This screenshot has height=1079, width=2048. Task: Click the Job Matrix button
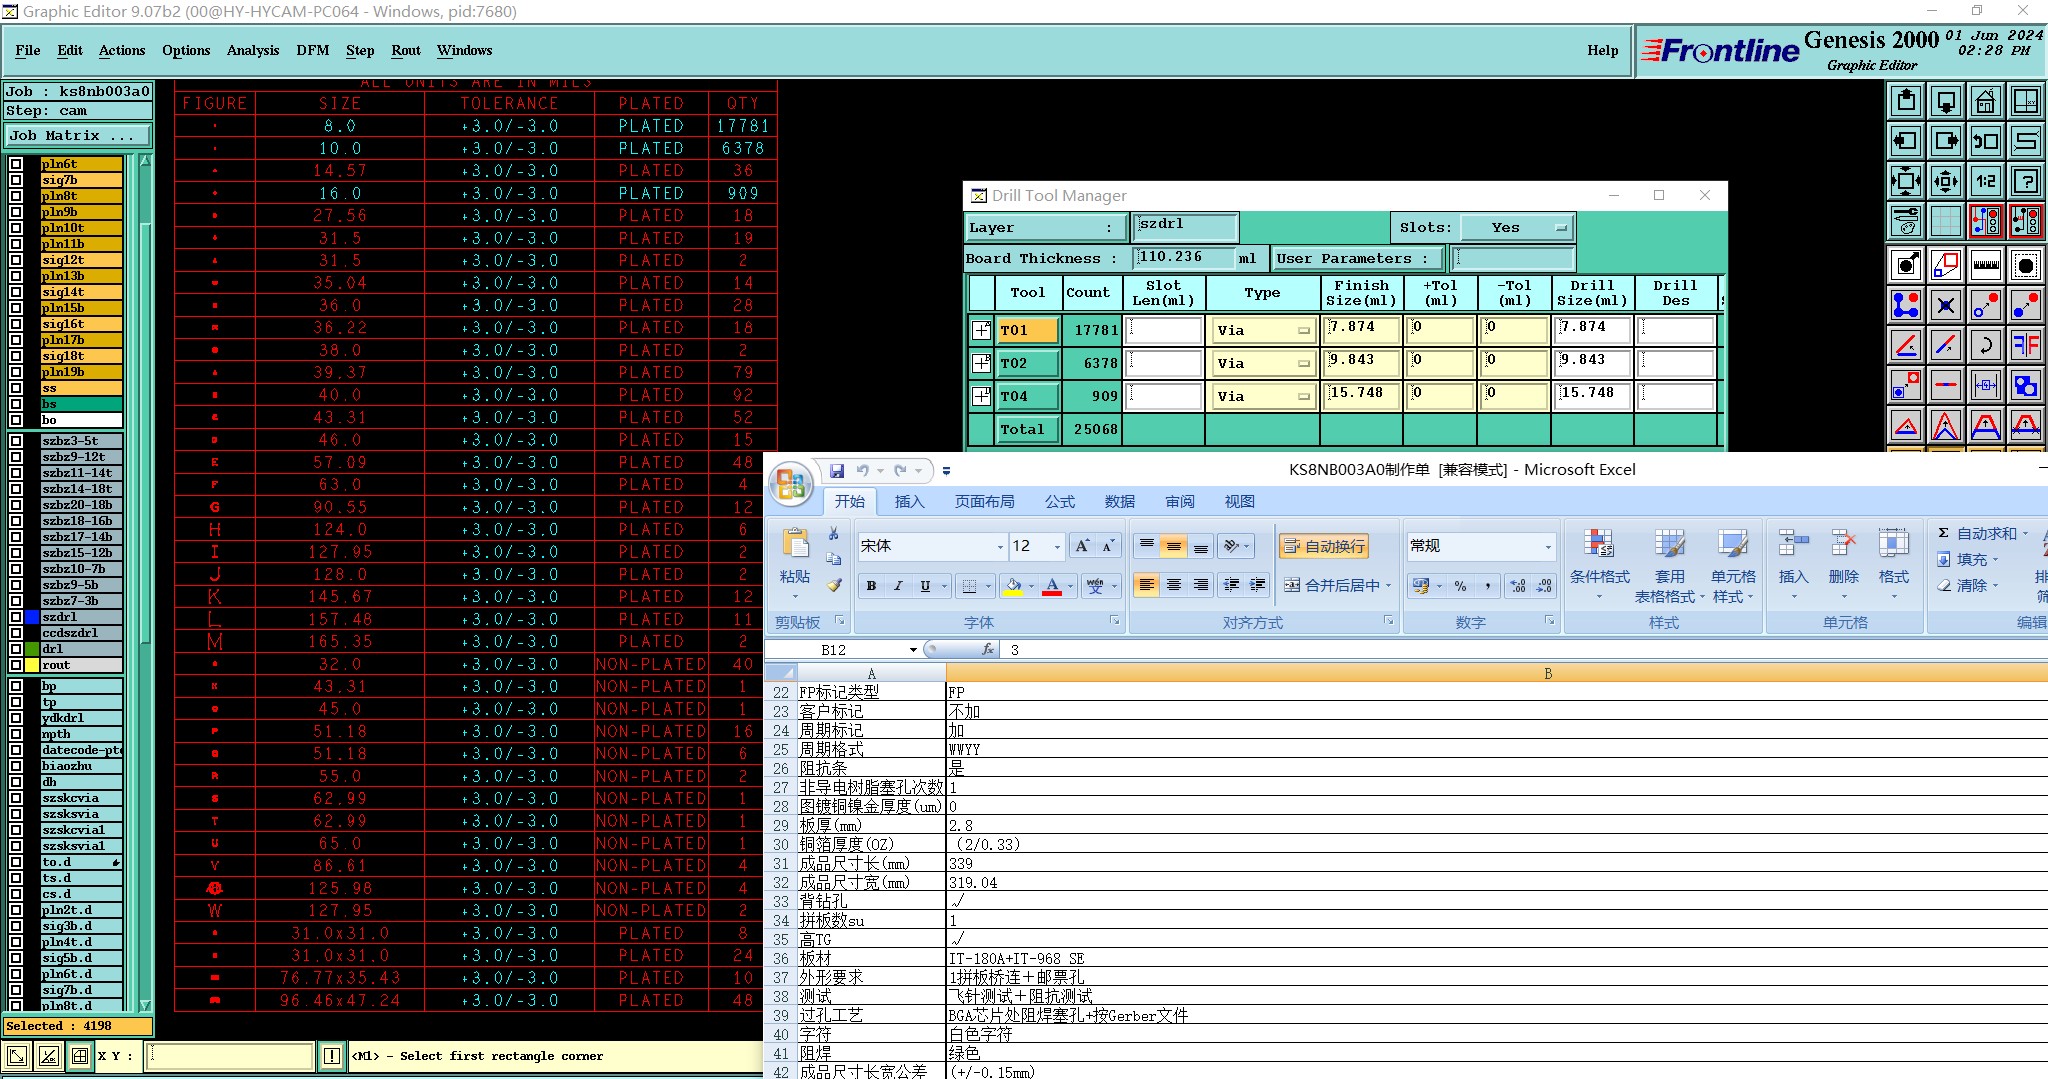point(78,136)
